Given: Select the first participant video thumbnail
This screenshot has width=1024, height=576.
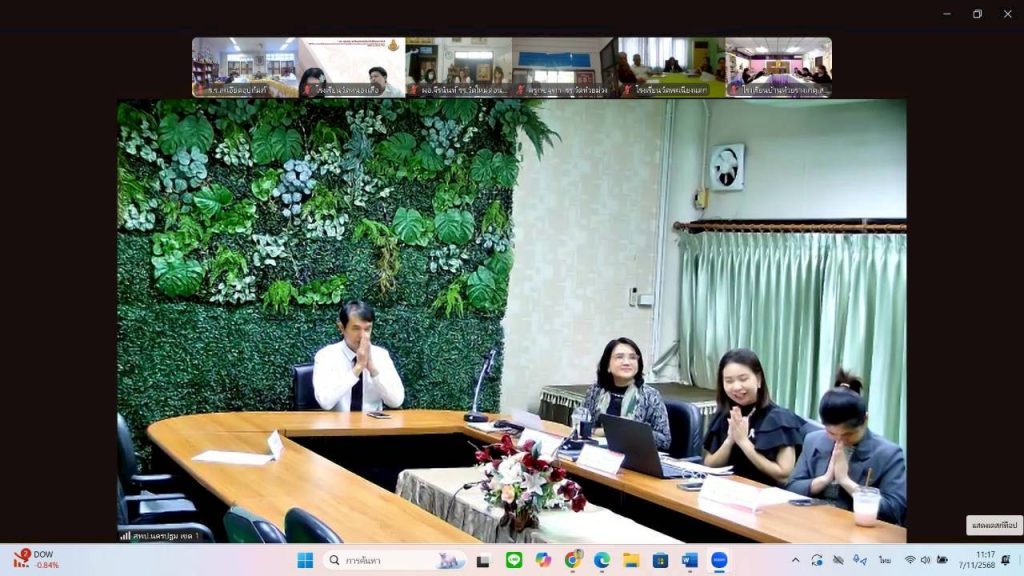Looking at the screenshot, I should point(245,67).
